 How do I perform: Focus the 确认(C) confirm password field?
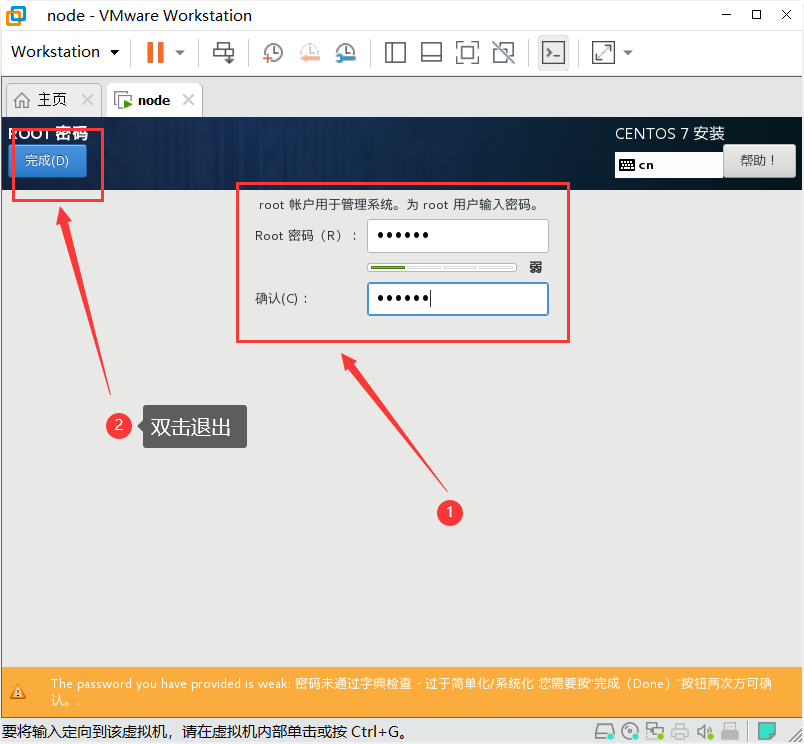pyautogui.click(x=458, y=299)
